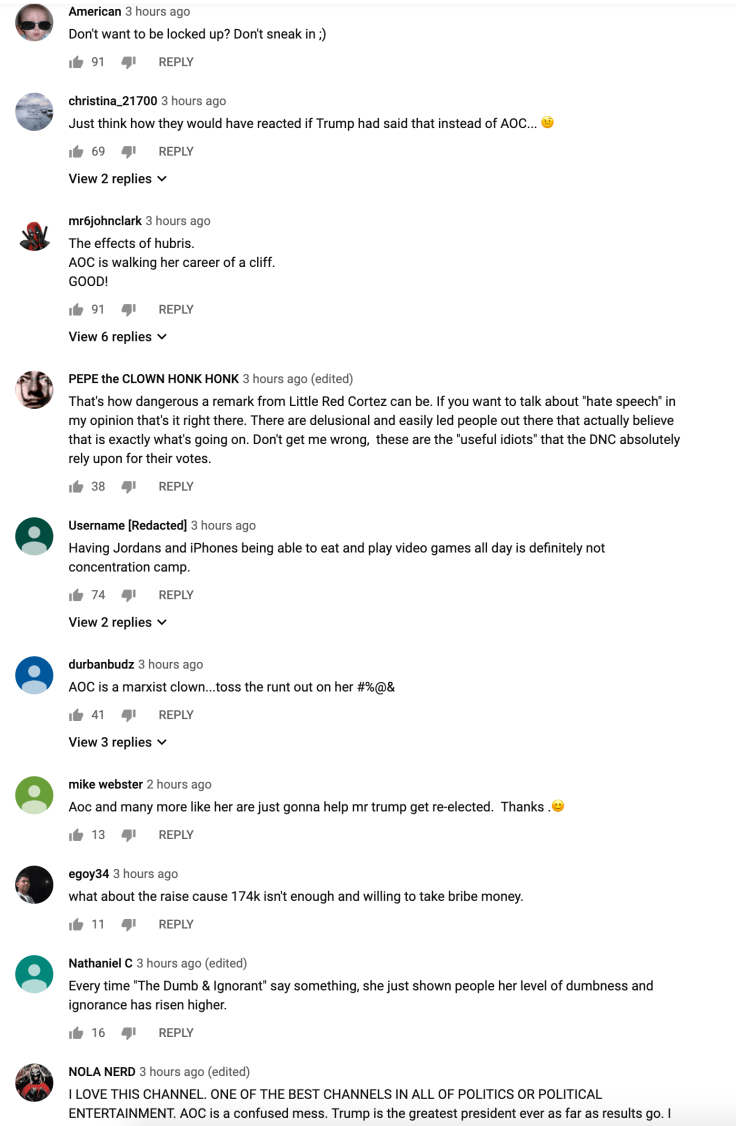Dislike PEPE the CLOWN HONK HONK's comment
The image size is (736, 1126).
[x=129, y=486]
